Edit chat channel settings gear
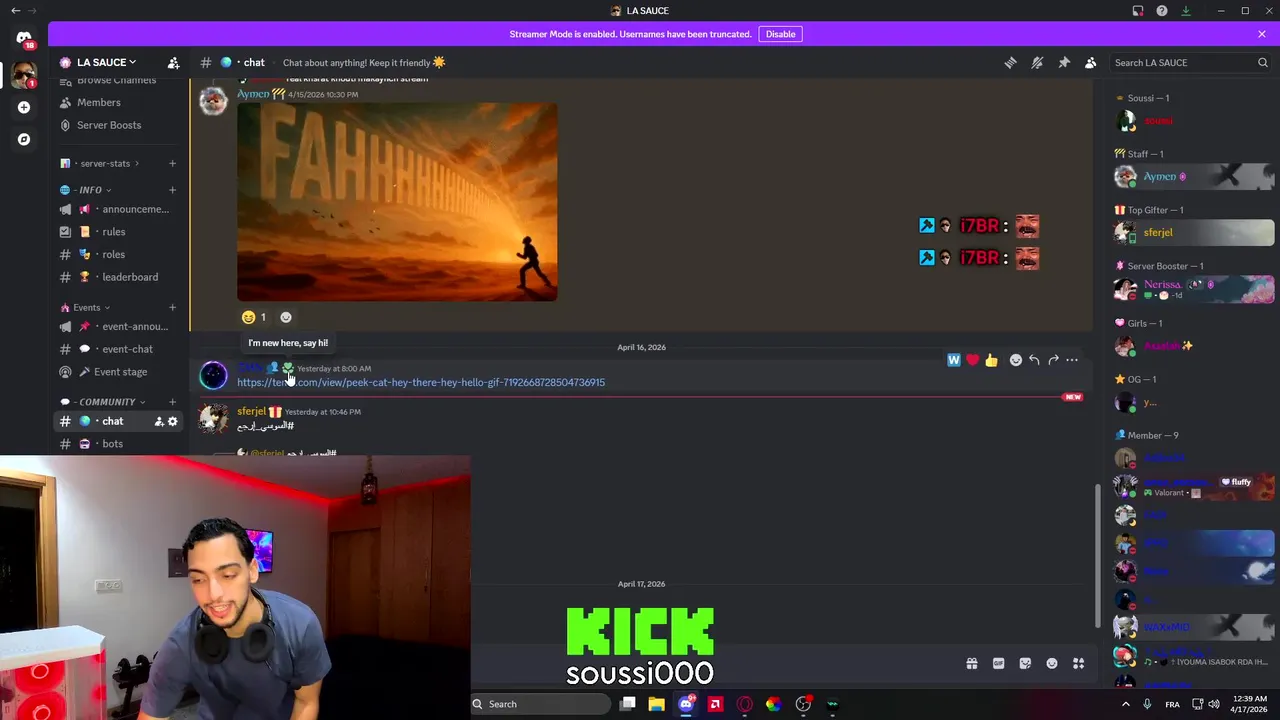This screenshot has height=720, width=1280. coord(173,422)
